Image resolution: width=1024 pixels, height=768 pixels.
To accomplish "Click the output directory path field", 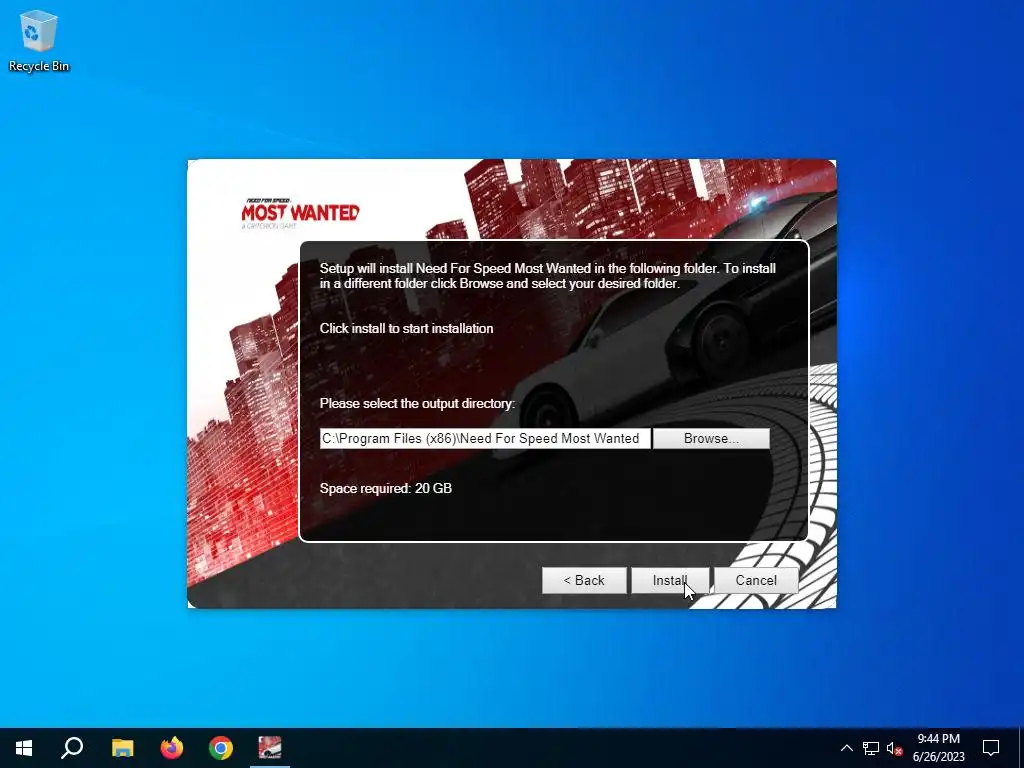I will coord(485,438).
